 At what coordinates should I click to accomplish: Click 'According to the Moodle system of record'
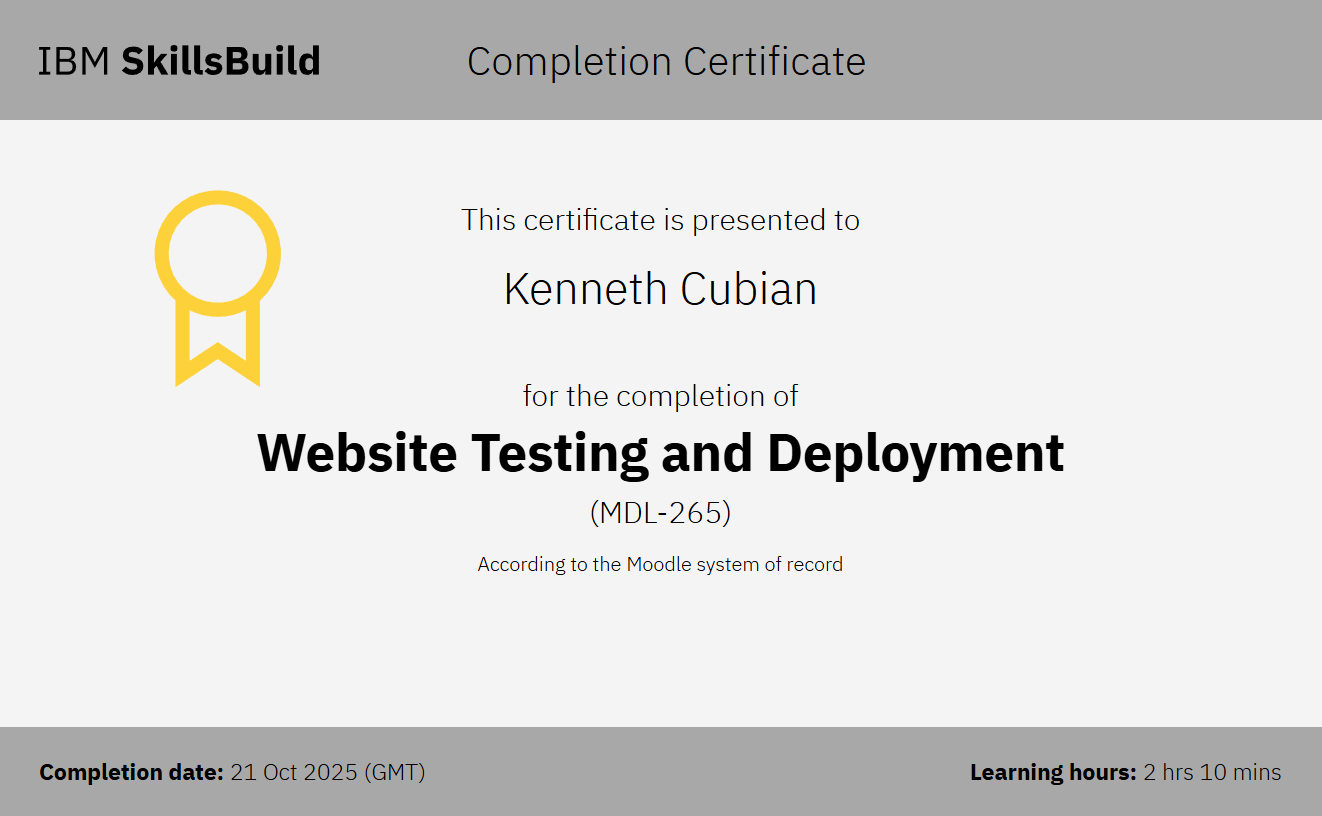tap(660, 565)
